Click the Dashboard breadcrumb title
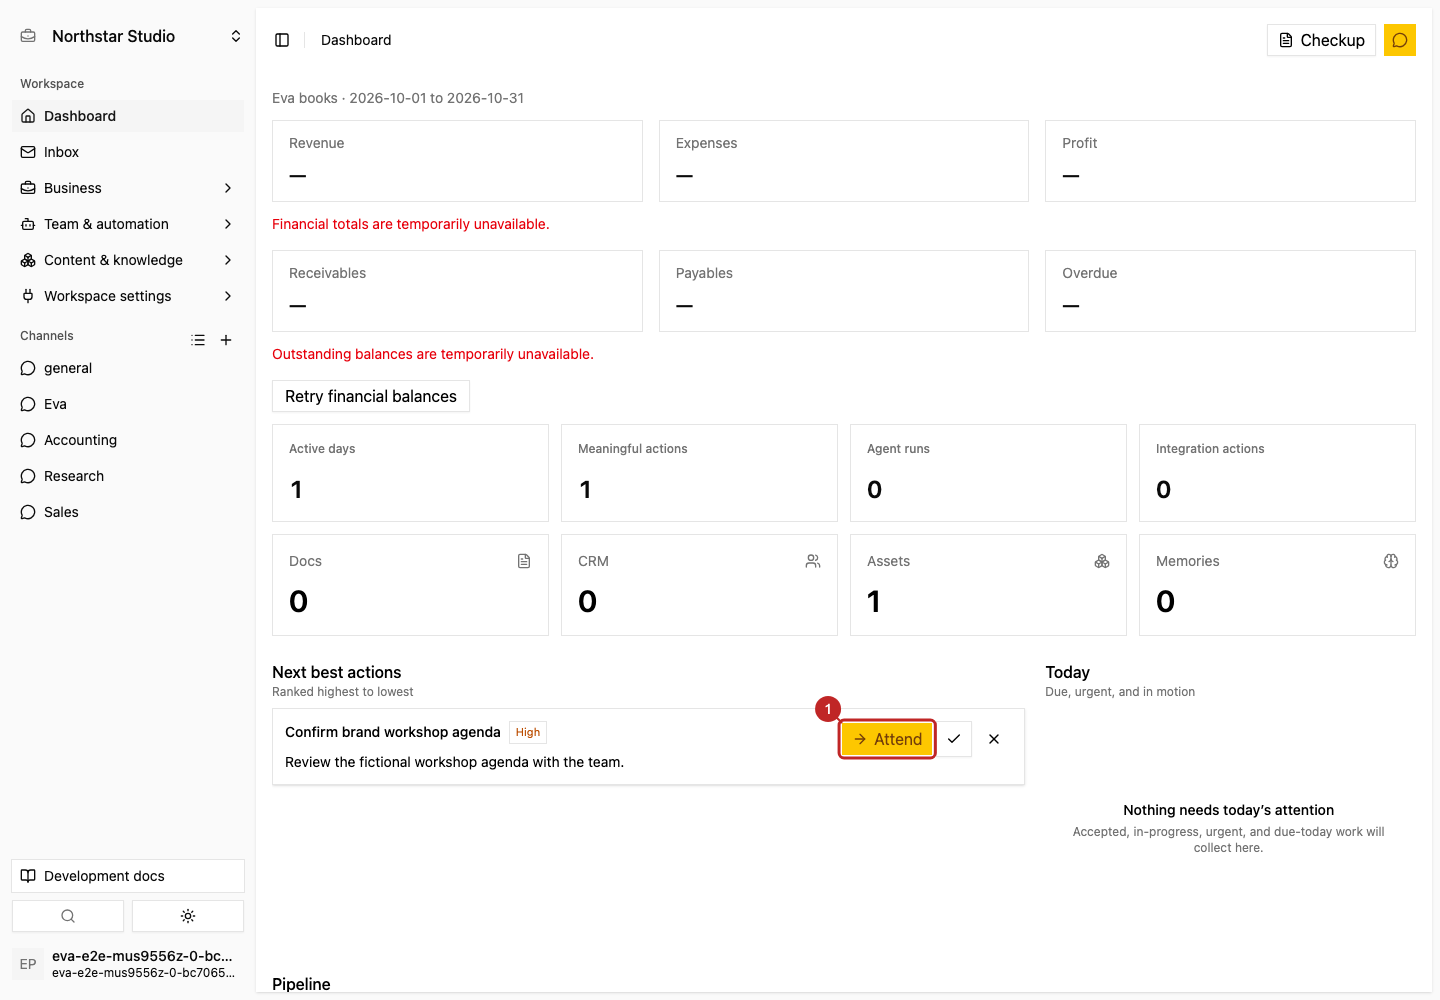The width and height of the screenshot is (1440, 1000). pos(356,40)
